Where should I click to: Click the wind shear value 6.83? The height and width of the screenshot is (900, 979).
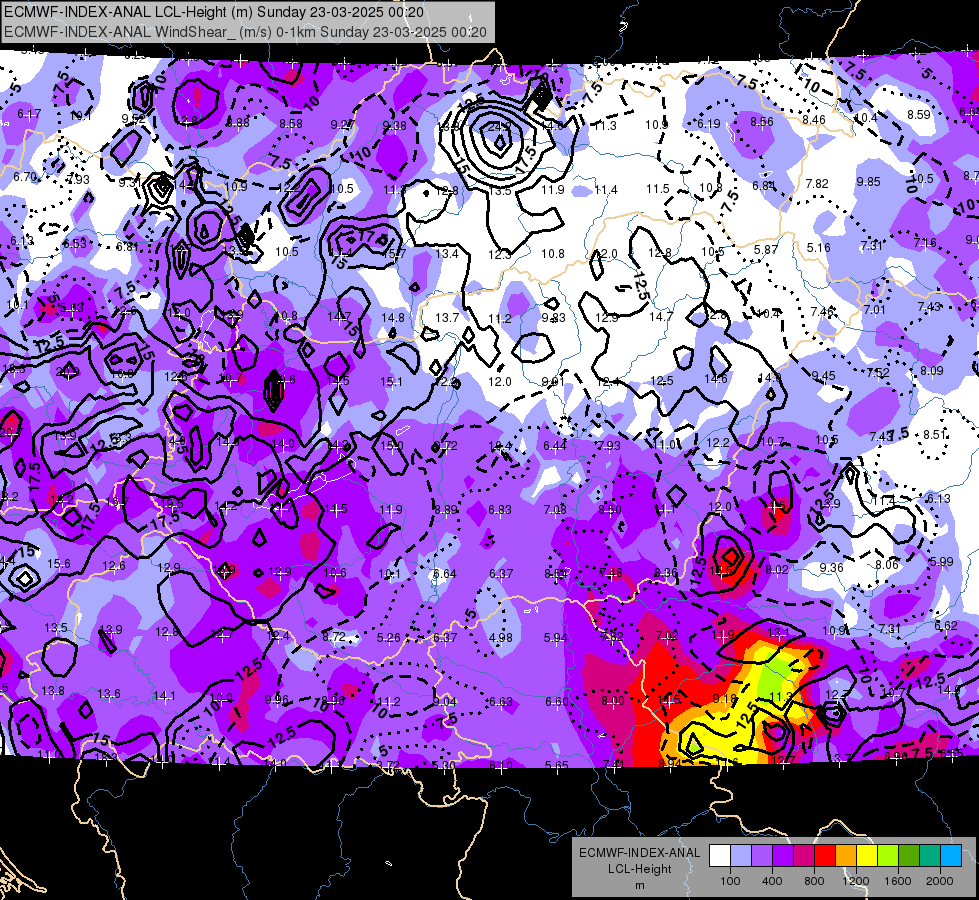pos(500,510)
